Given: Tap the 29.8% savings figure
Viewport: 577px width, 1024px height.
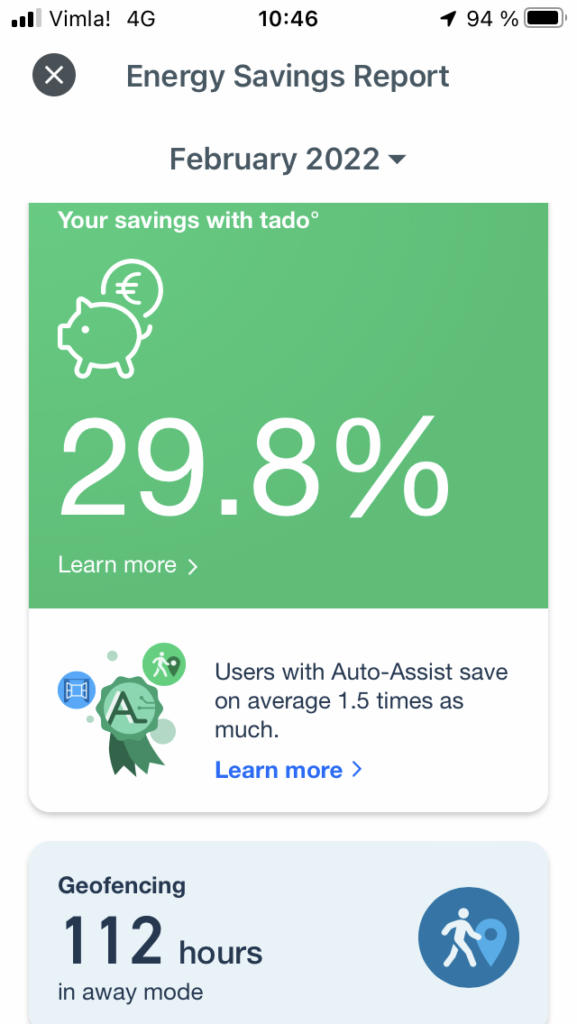Looking at the screenshot, I should coord(255,466).
